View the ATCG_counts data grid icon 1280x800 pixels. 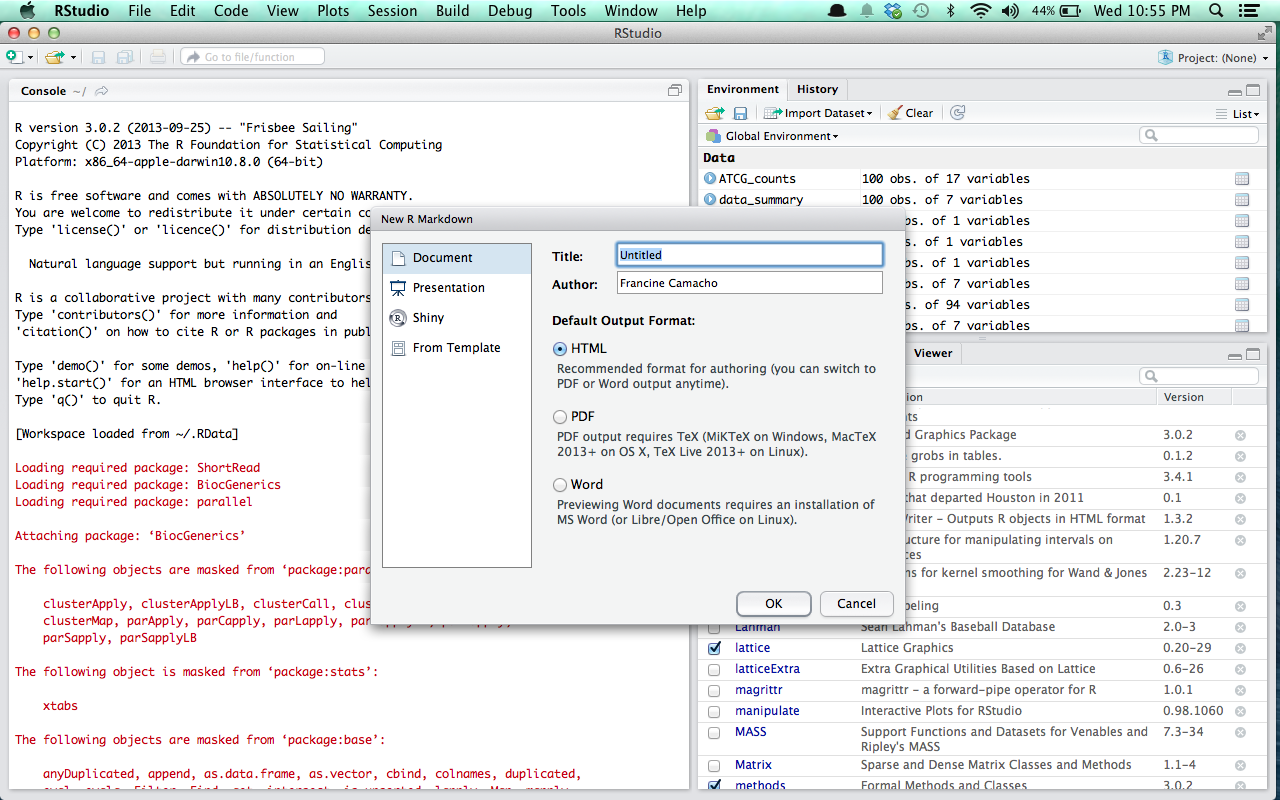(x=1242, y=179)
